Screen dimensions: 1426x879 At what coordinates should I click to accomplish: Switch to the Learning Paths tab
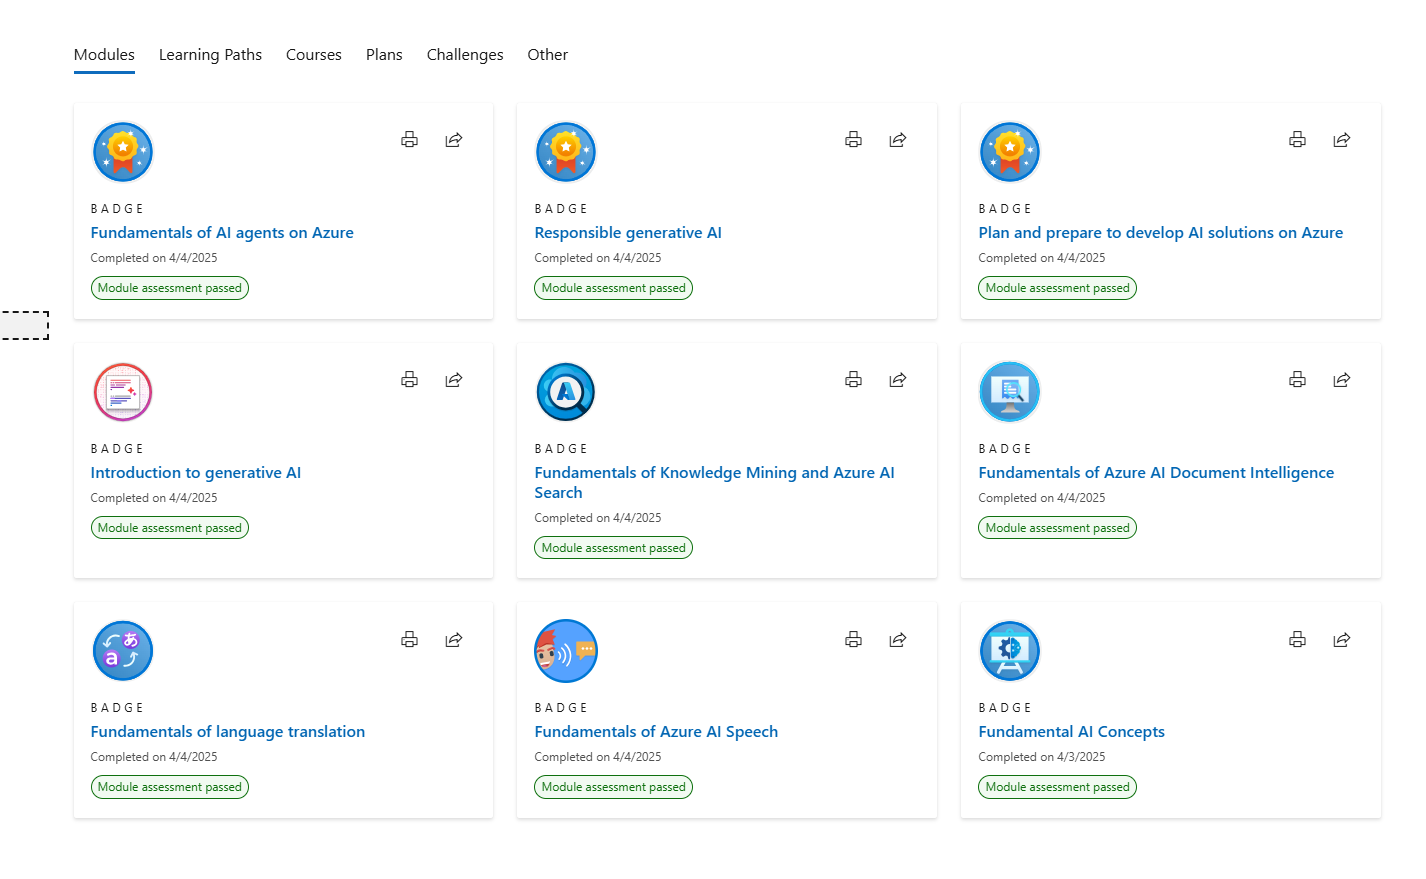tap(210, 55)
